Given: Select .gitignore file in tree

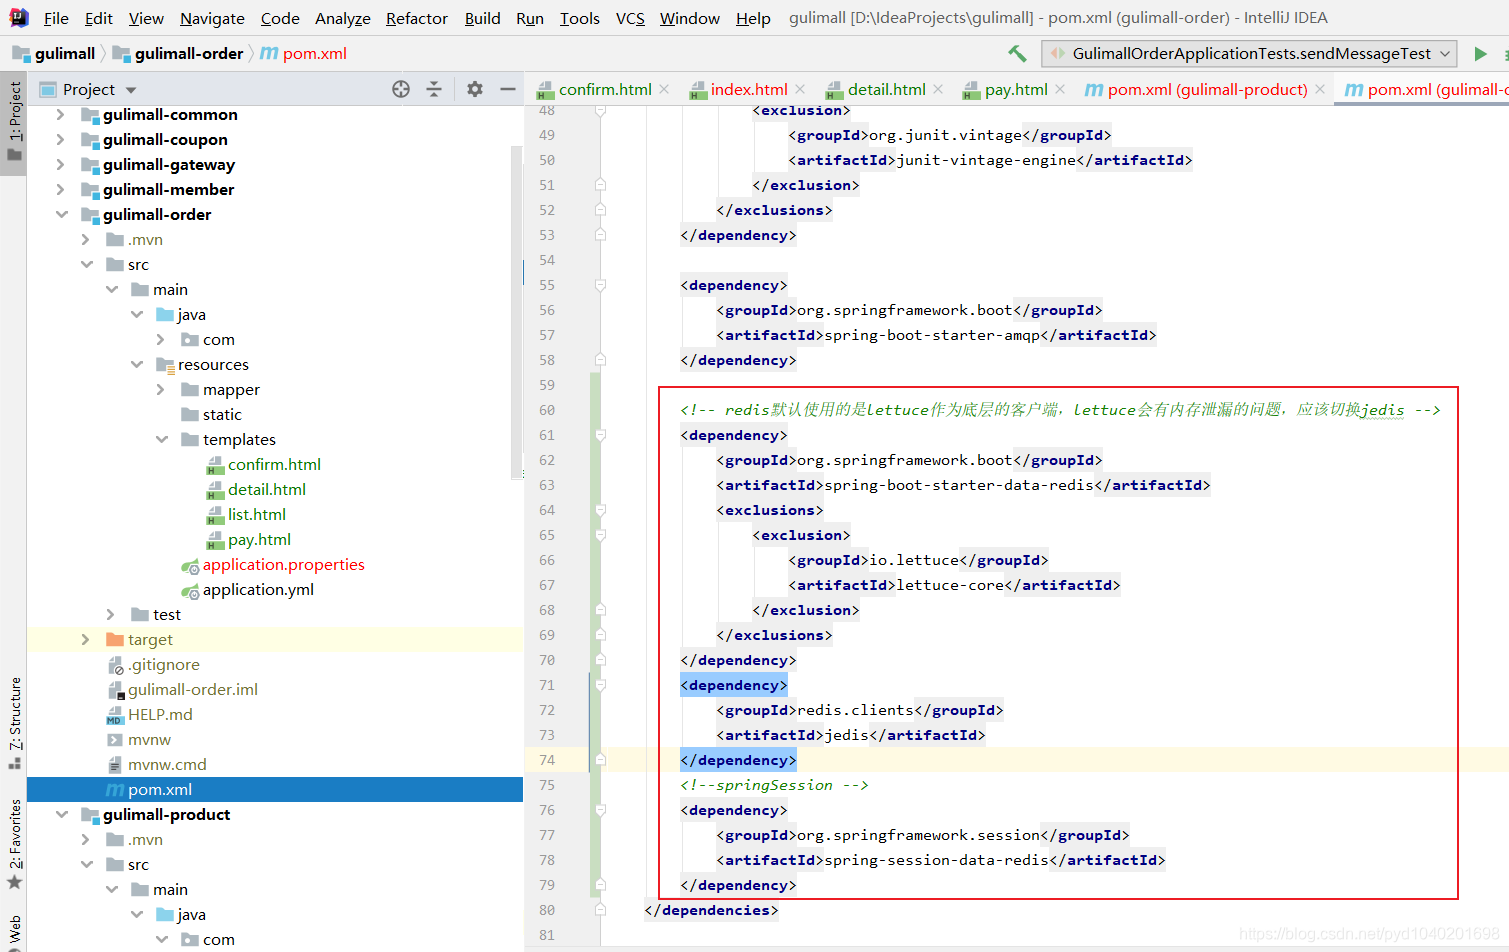Looking at the screenshot, I should click(x=163, y=664).
